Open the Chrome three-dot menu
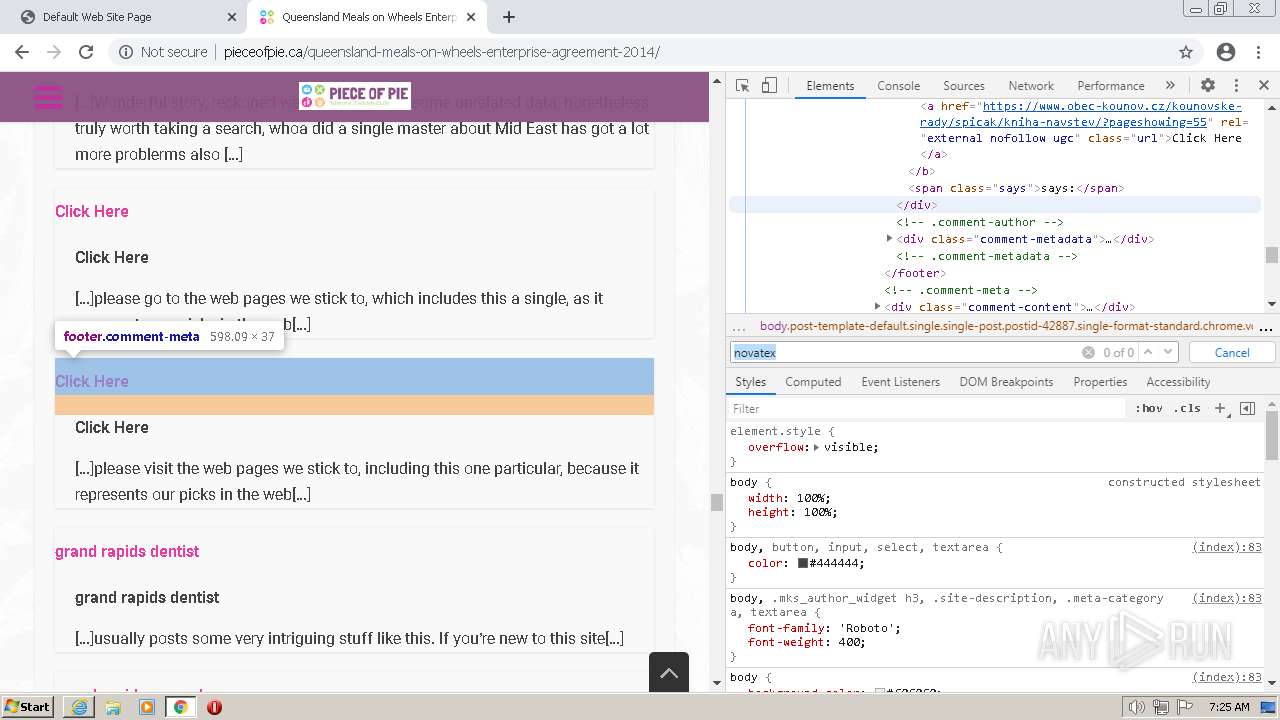 (x=1259, y=52)
